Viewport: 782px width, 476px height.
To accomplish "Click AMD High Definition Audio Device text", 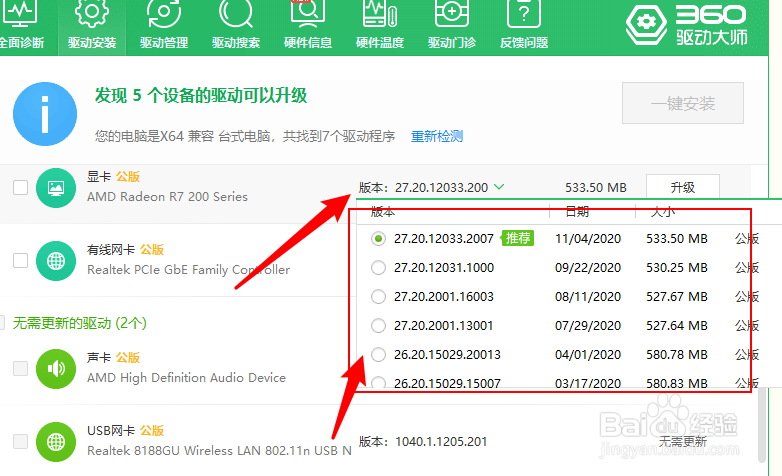I will [186, 378].
